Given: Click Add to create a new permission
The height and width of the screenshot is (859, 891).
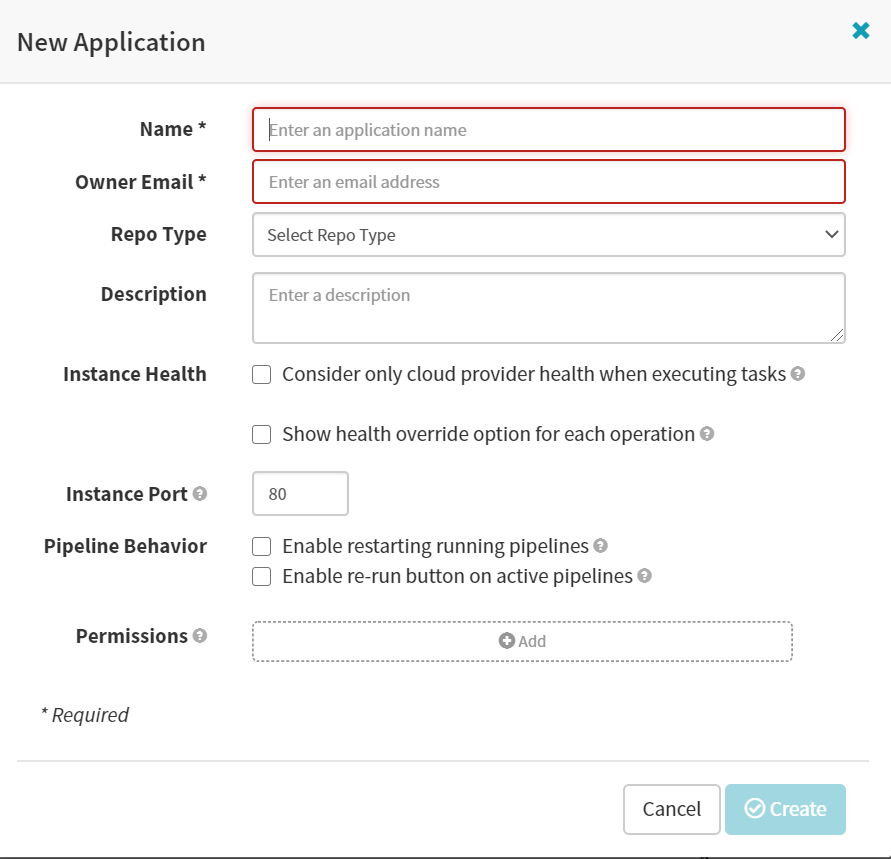Looking at the screenshot, I should pos(521,640).
